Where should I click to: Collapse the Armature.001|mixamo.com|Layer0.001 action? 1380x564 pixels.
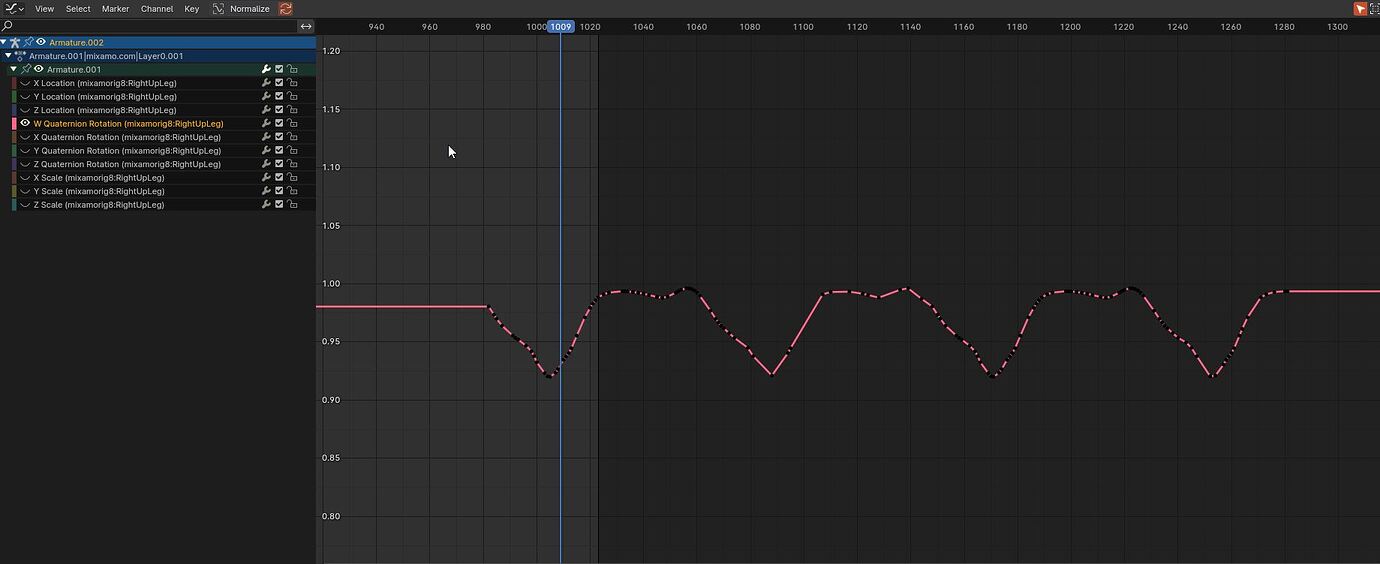coord(9,56)
